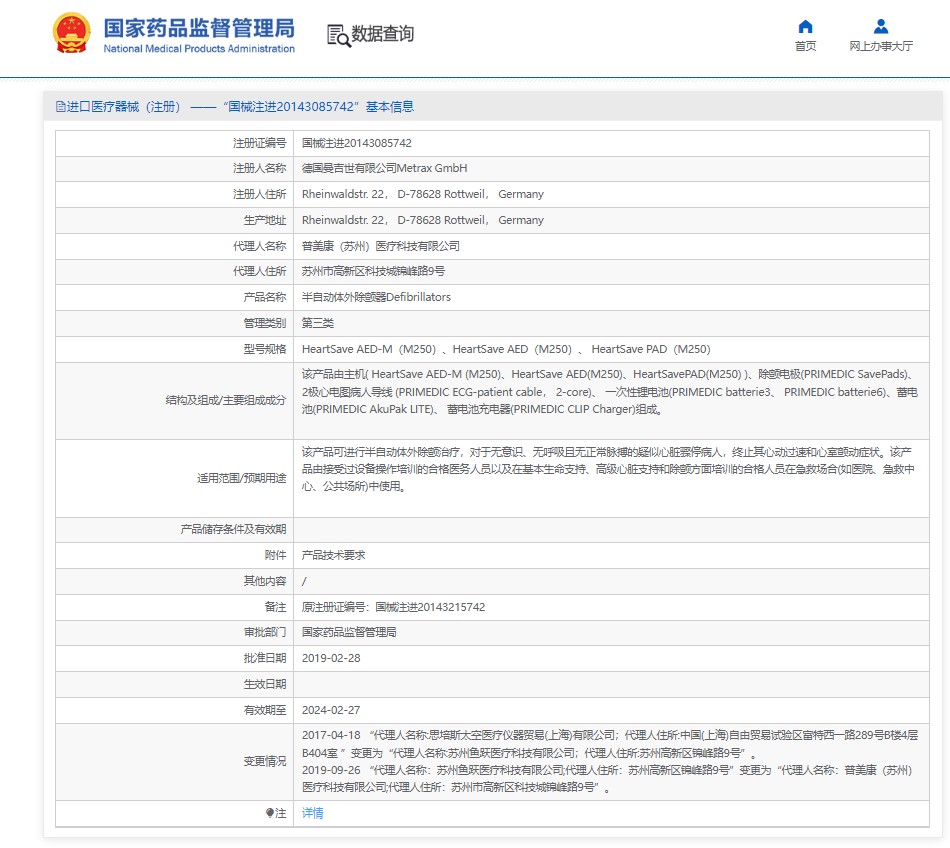Image resolution: width=950 pixels, height=848 pixels.
Task: Click the 变更情况 label
Action: pos(265,761)
